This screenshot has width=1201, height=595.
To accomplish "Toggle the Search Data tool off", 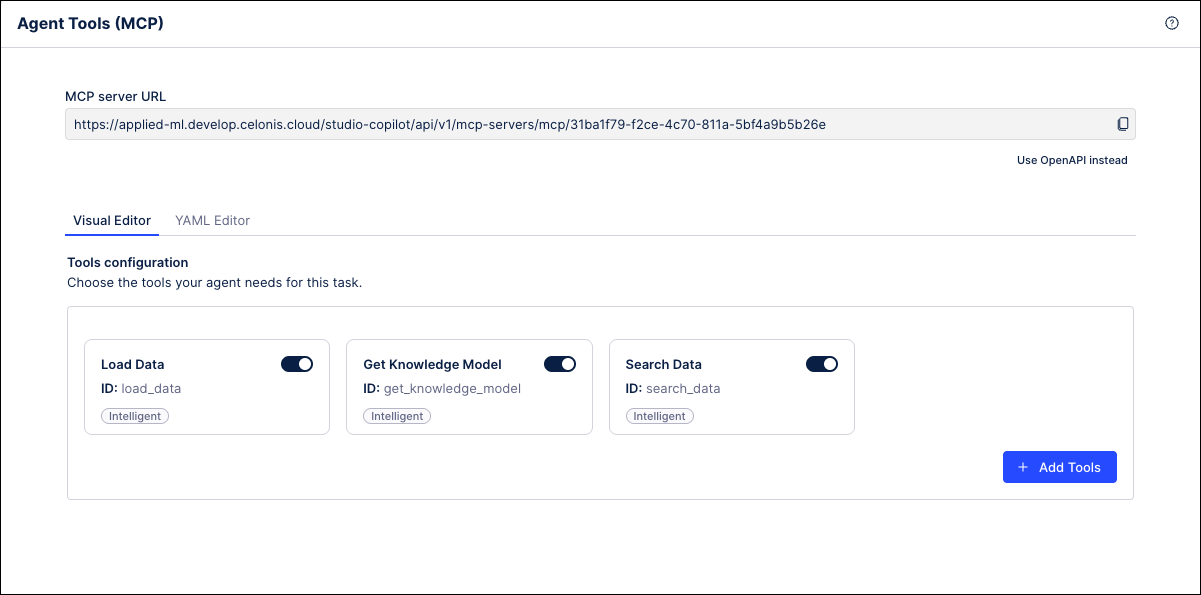I will (822, 364).
